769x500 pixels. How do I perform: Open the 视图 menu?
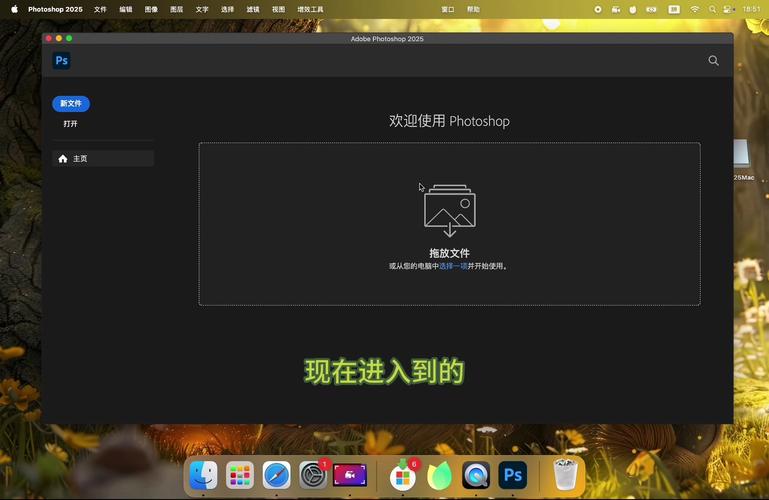(279, 9)
